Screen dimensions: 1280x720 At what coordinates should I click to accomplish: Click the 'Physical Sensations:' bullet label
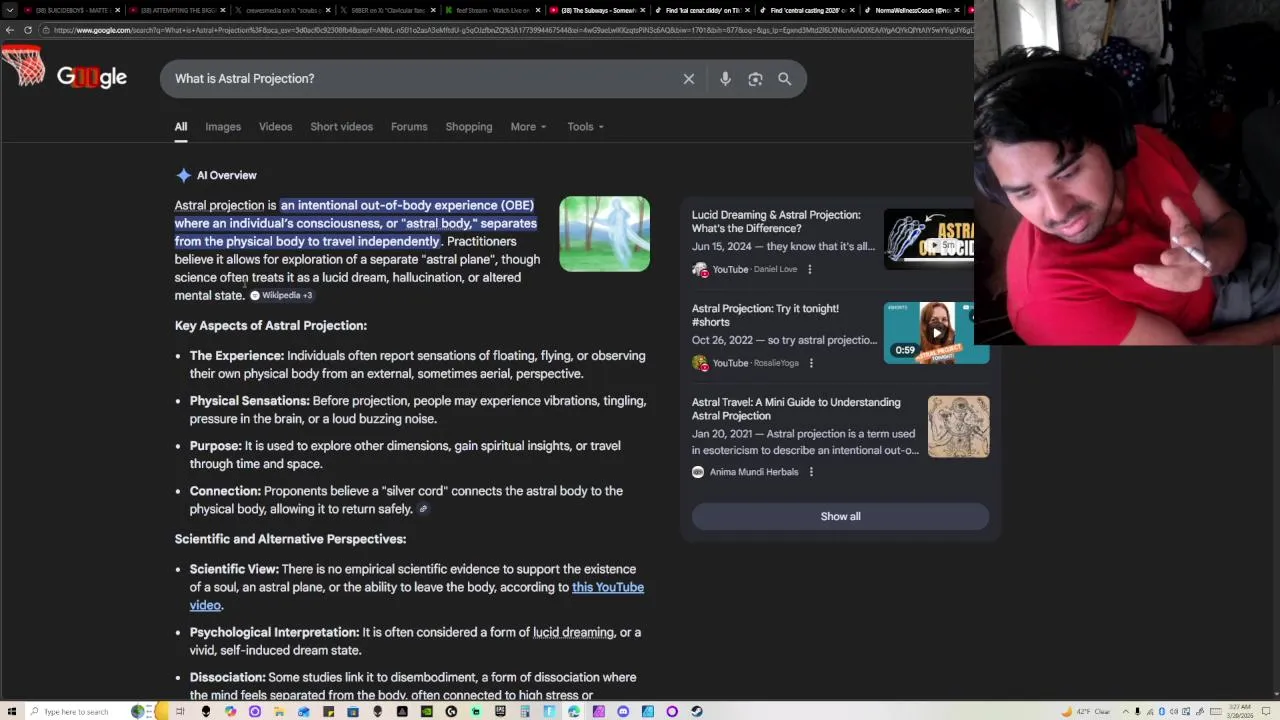tap(249, 401)
